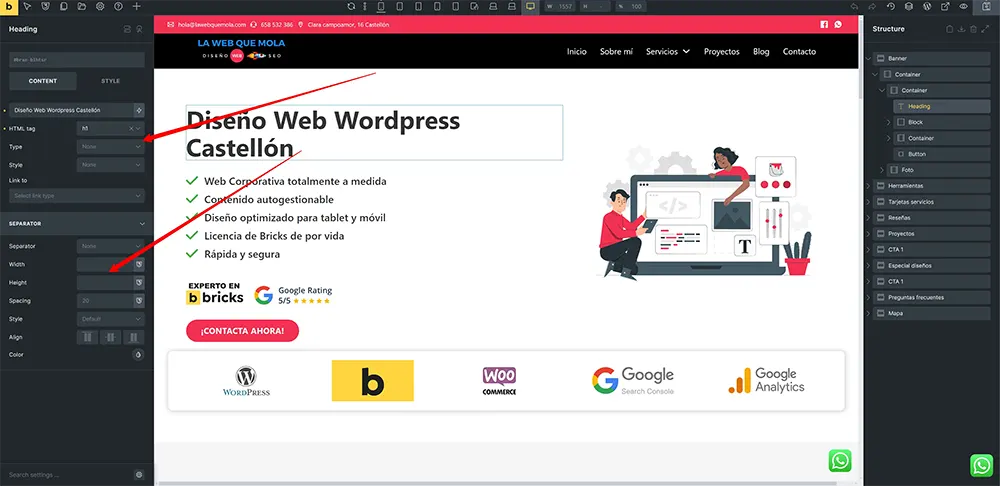Image resolution: width=1000 pixels, height=486 pixels.
Task: Click the plus icon to add element
Action: click(137, 7)
